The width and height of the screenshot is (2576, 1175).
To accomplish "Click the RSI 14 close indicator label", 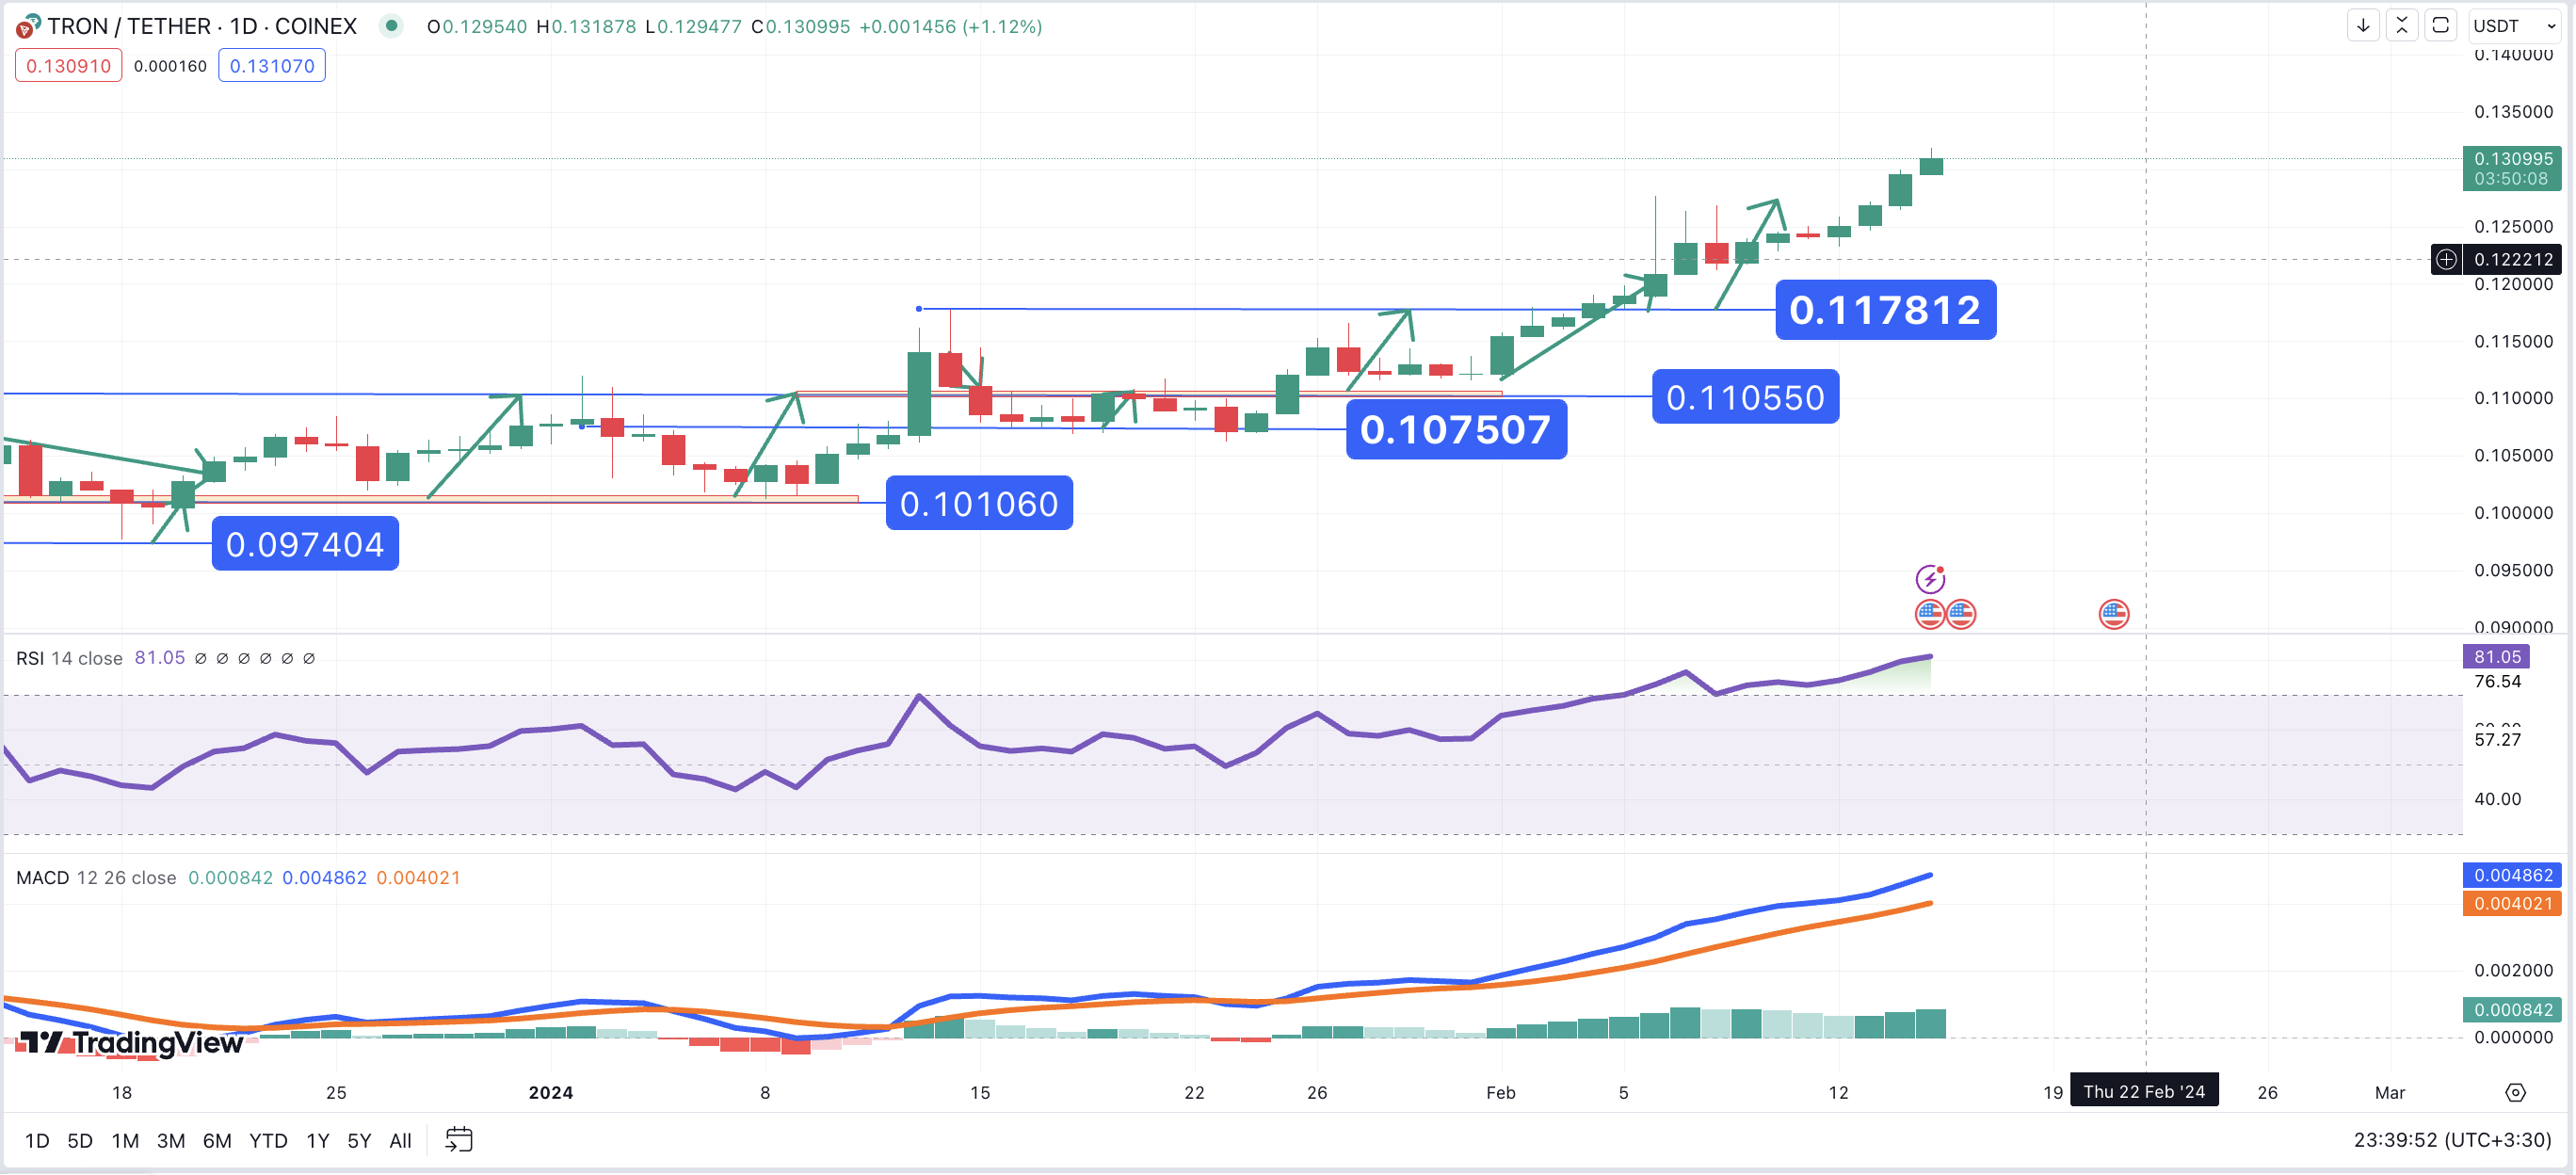I will (69, 658).
